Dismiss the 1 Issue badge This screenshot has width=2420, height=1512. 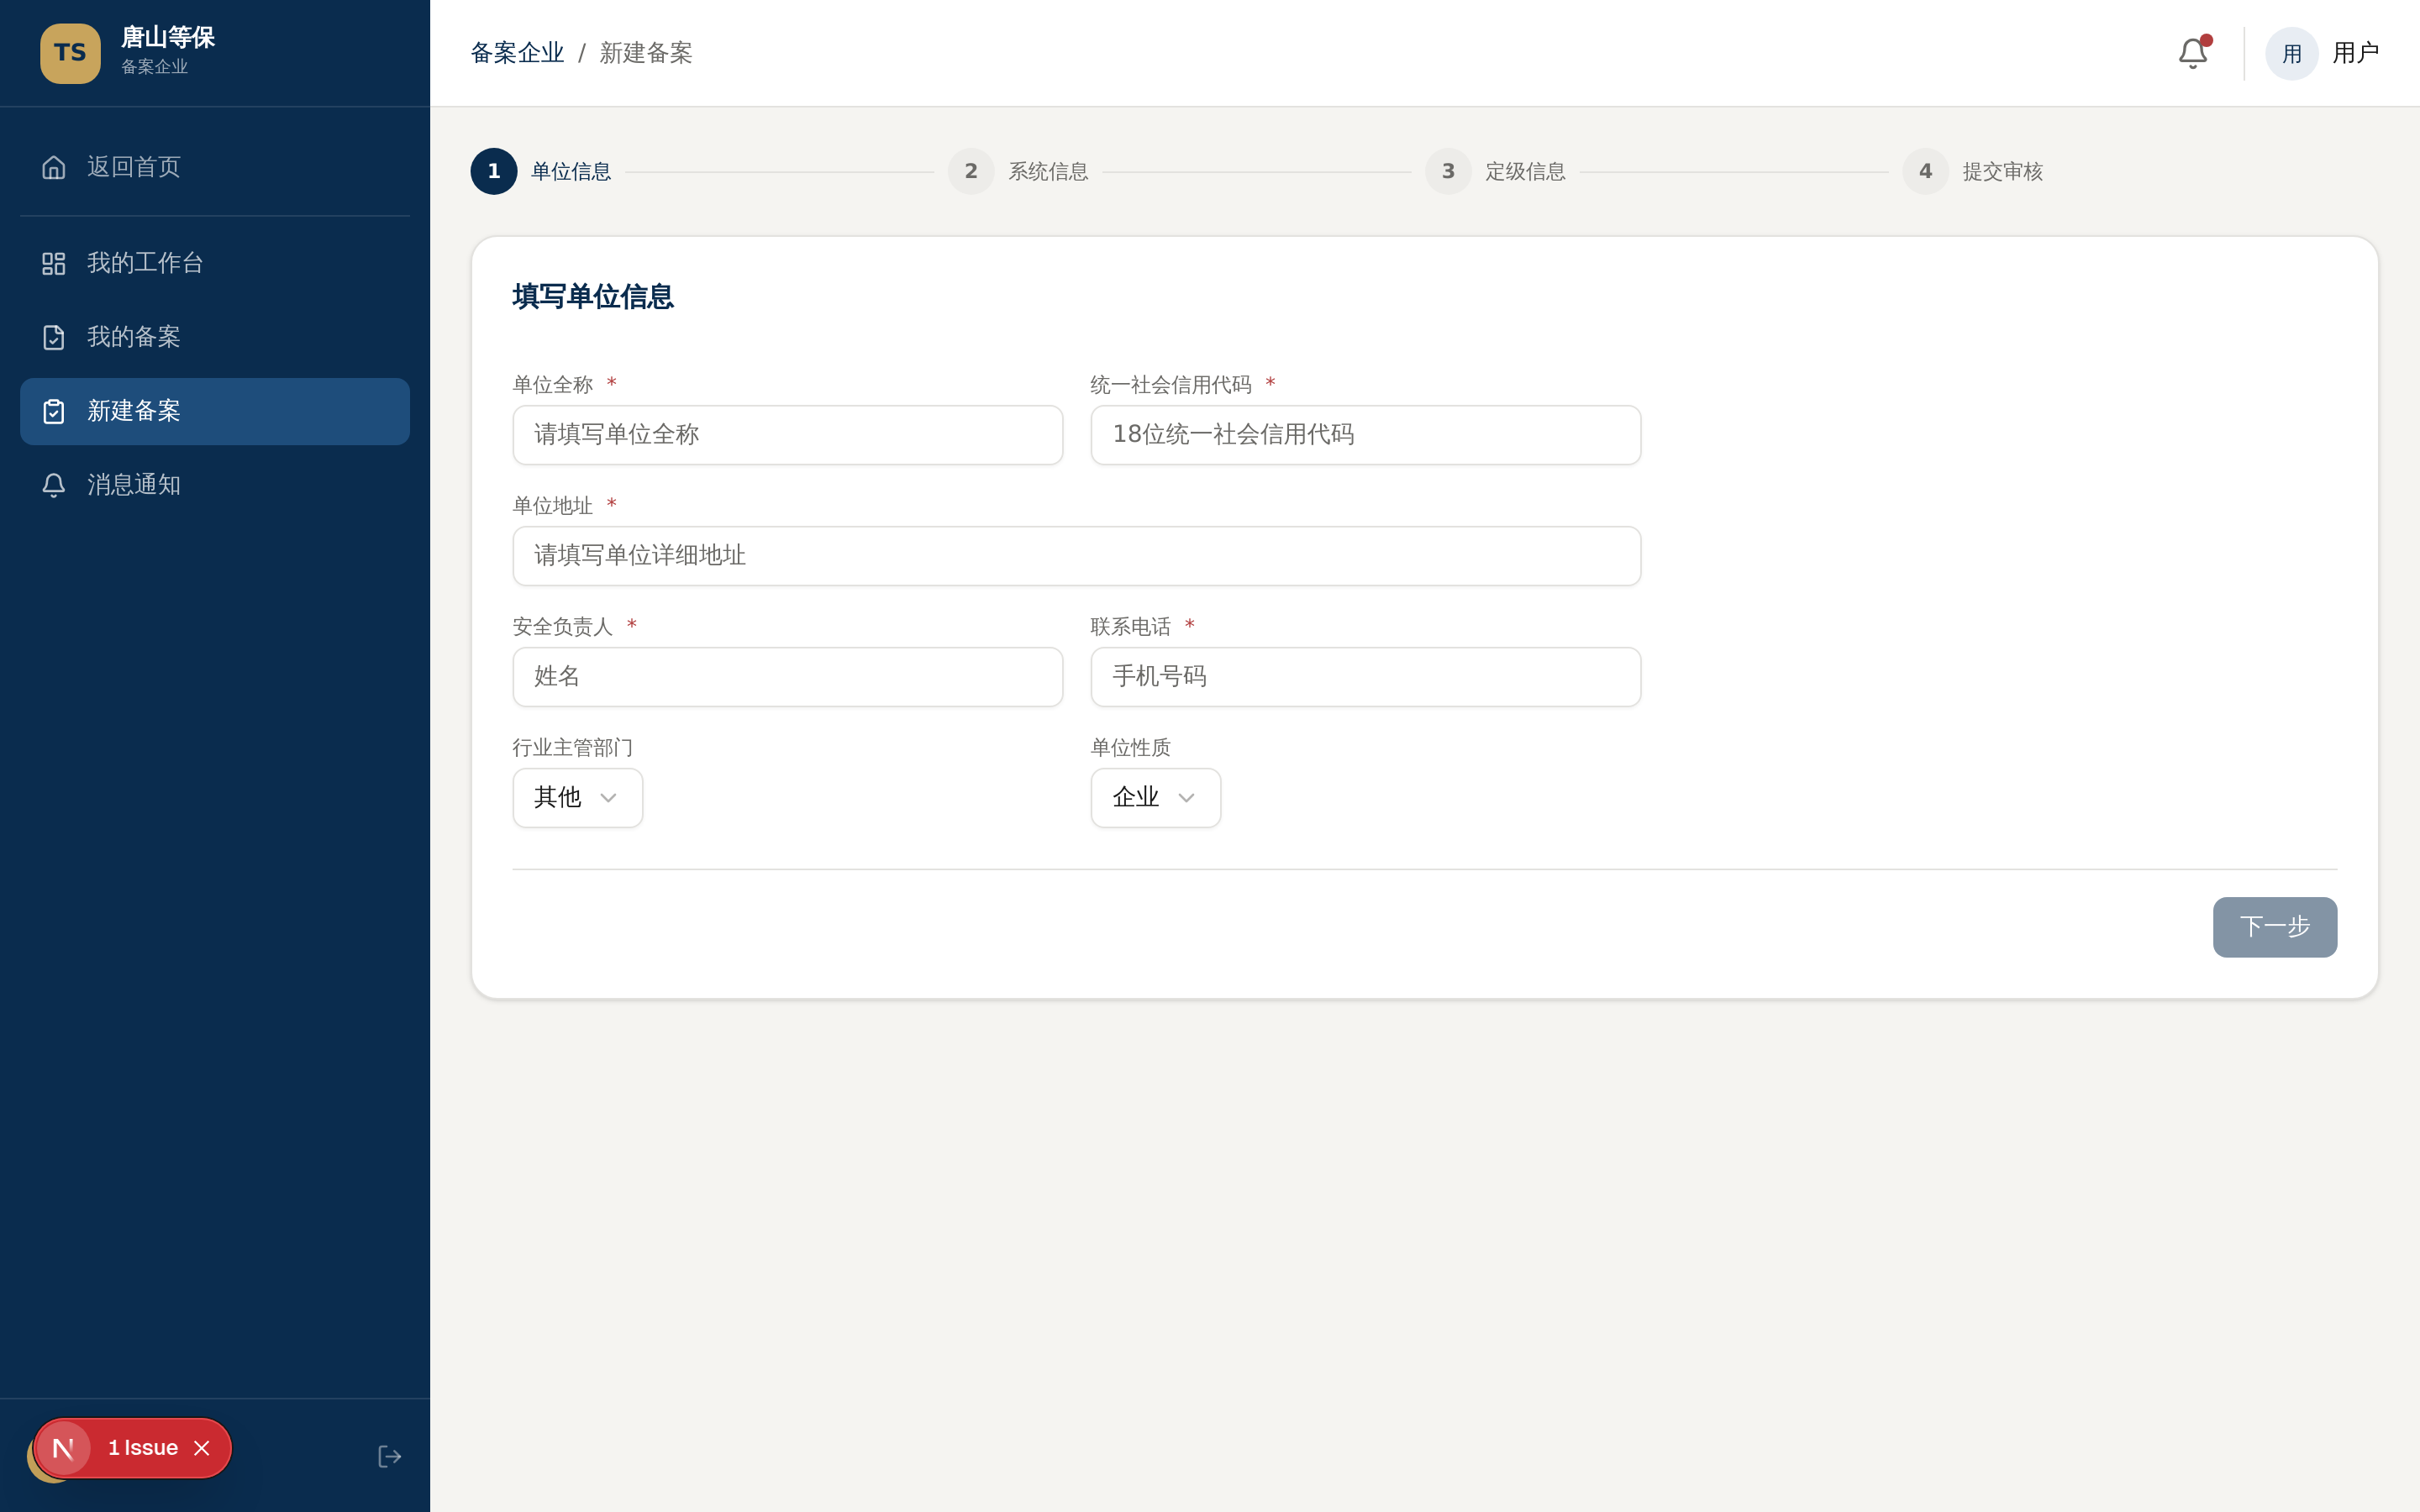202,1448
